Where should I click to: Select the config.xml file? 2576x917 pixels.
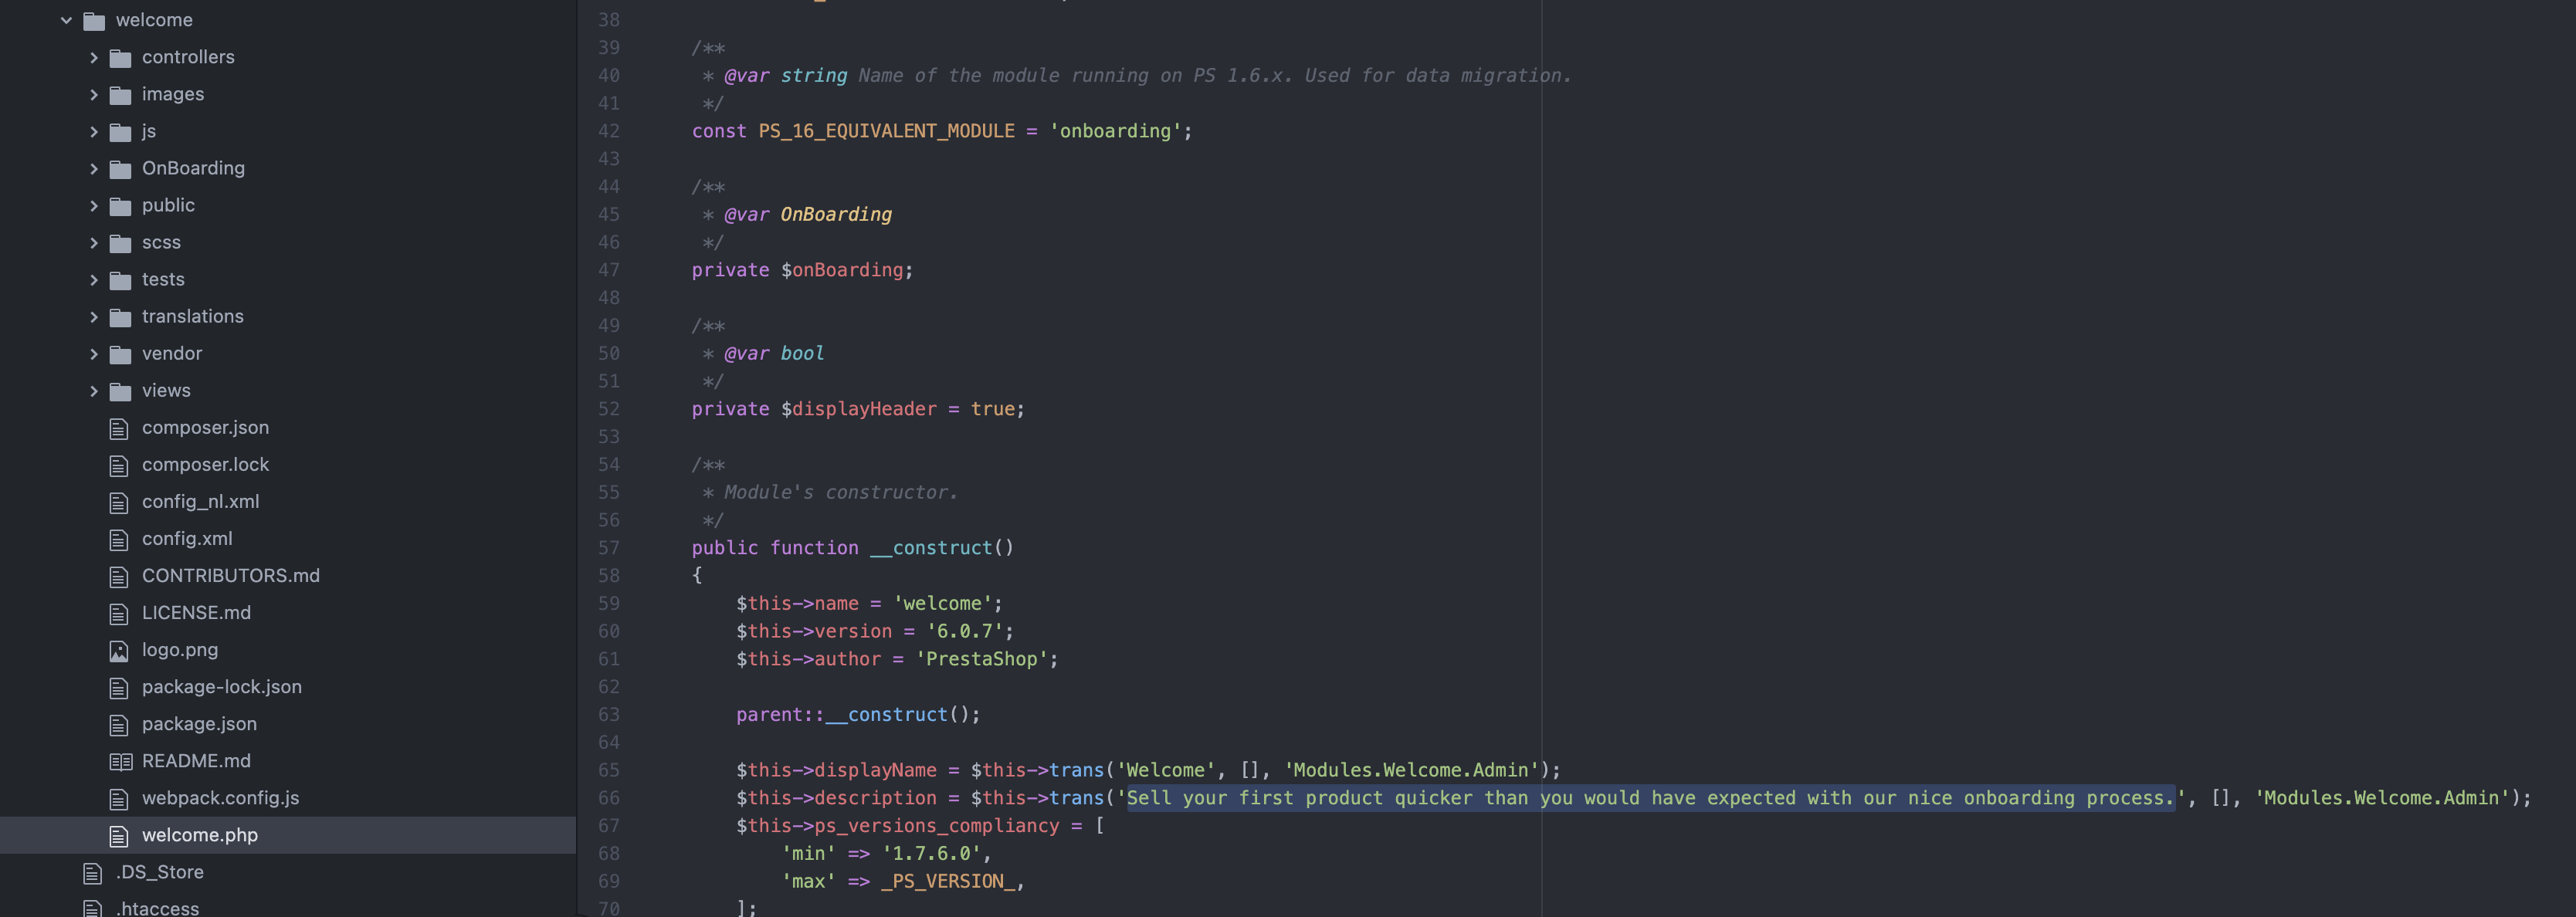pos(187,538)
